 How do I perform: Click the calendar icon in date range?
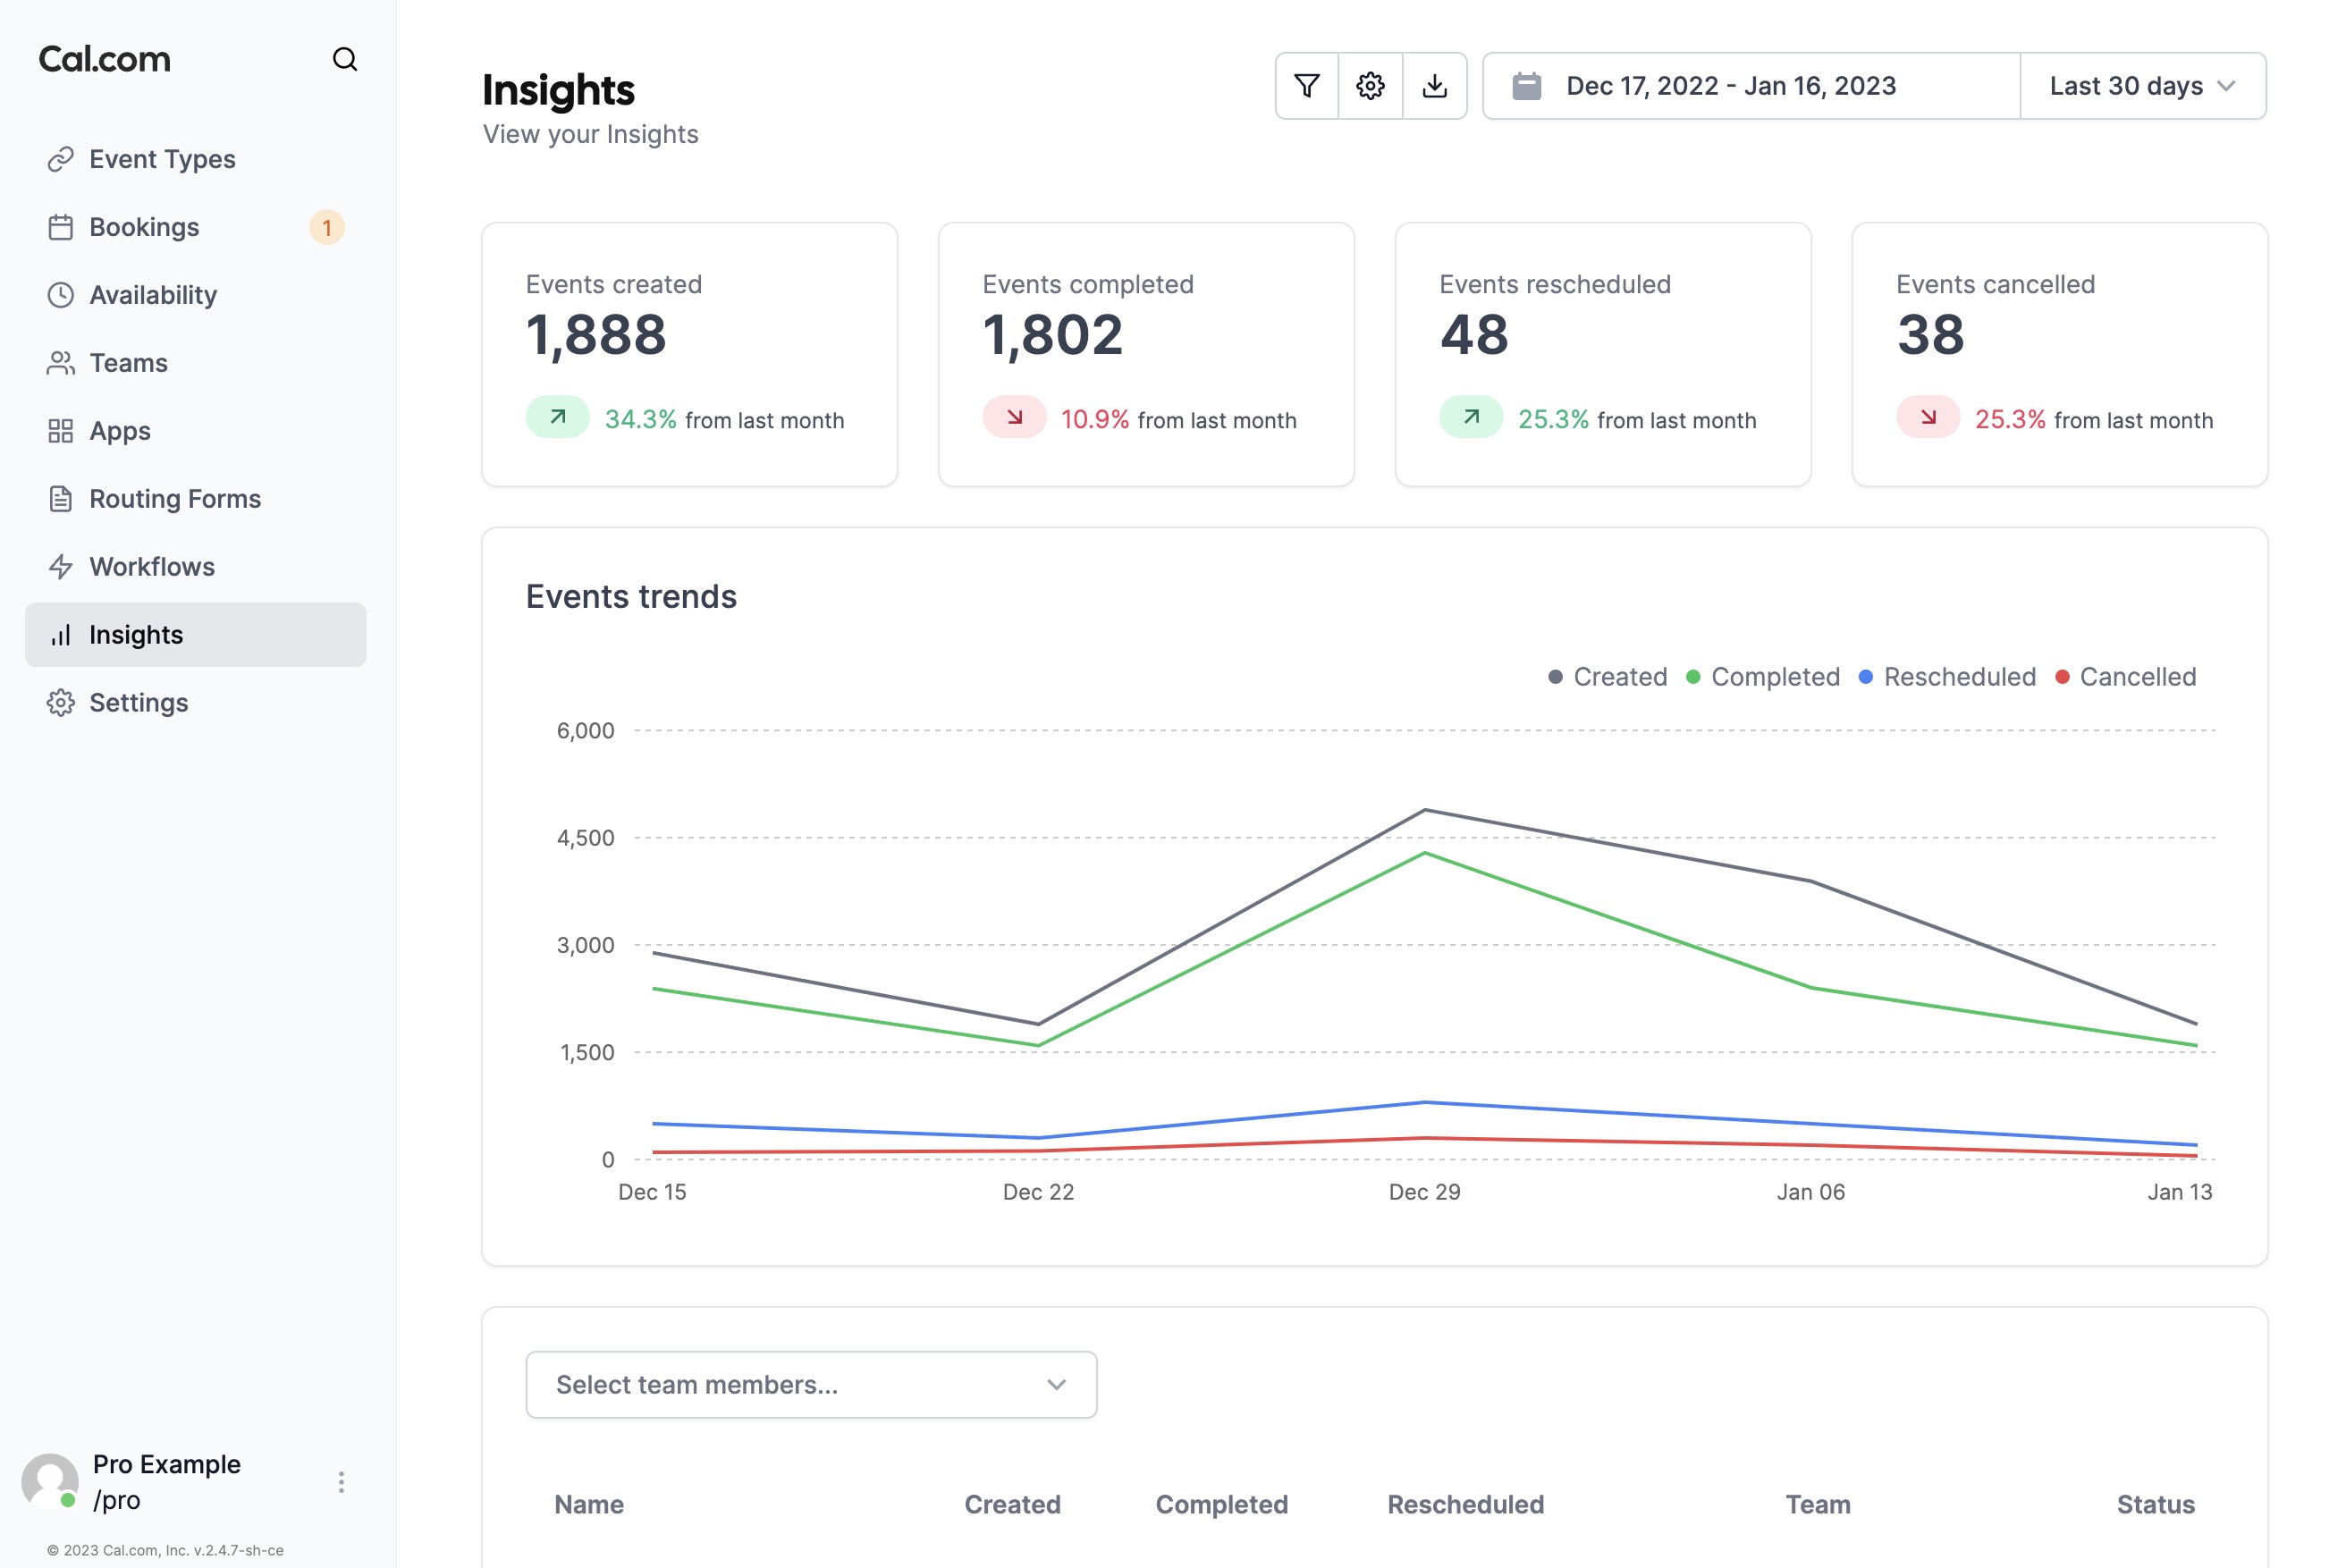pyautogui.click(x=1526, y=86)
